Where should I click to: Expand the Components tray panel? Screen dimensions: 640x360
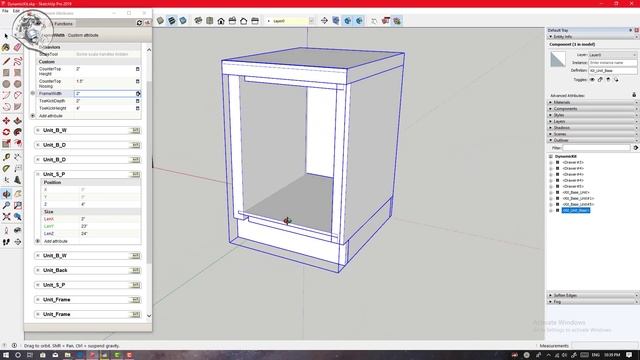click(592, 109)
